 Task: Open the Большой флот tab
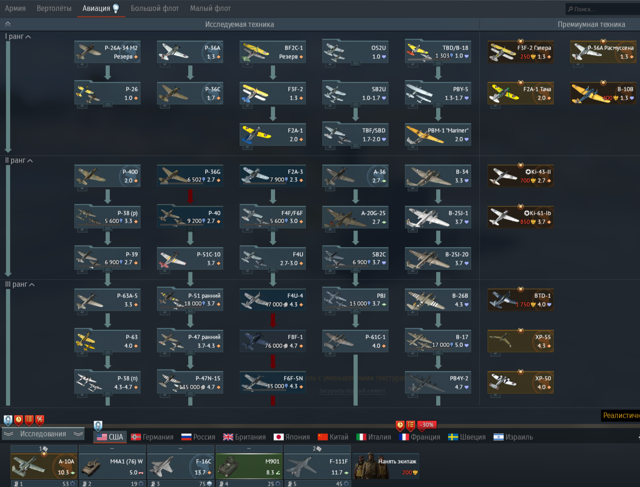pos(154,8)
